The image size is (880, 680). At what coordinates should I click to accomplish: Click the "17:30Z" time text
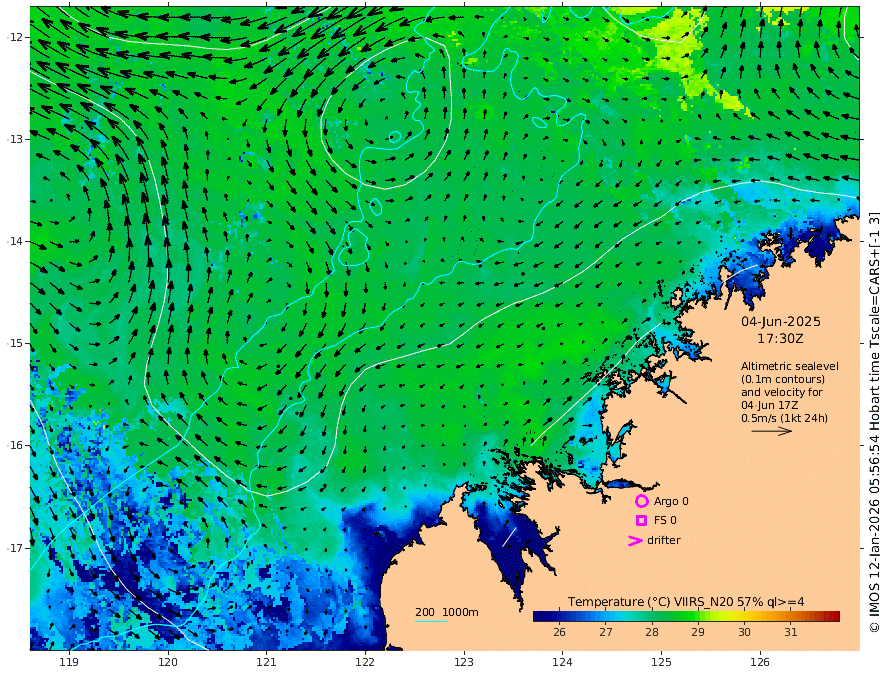point(780,339)
